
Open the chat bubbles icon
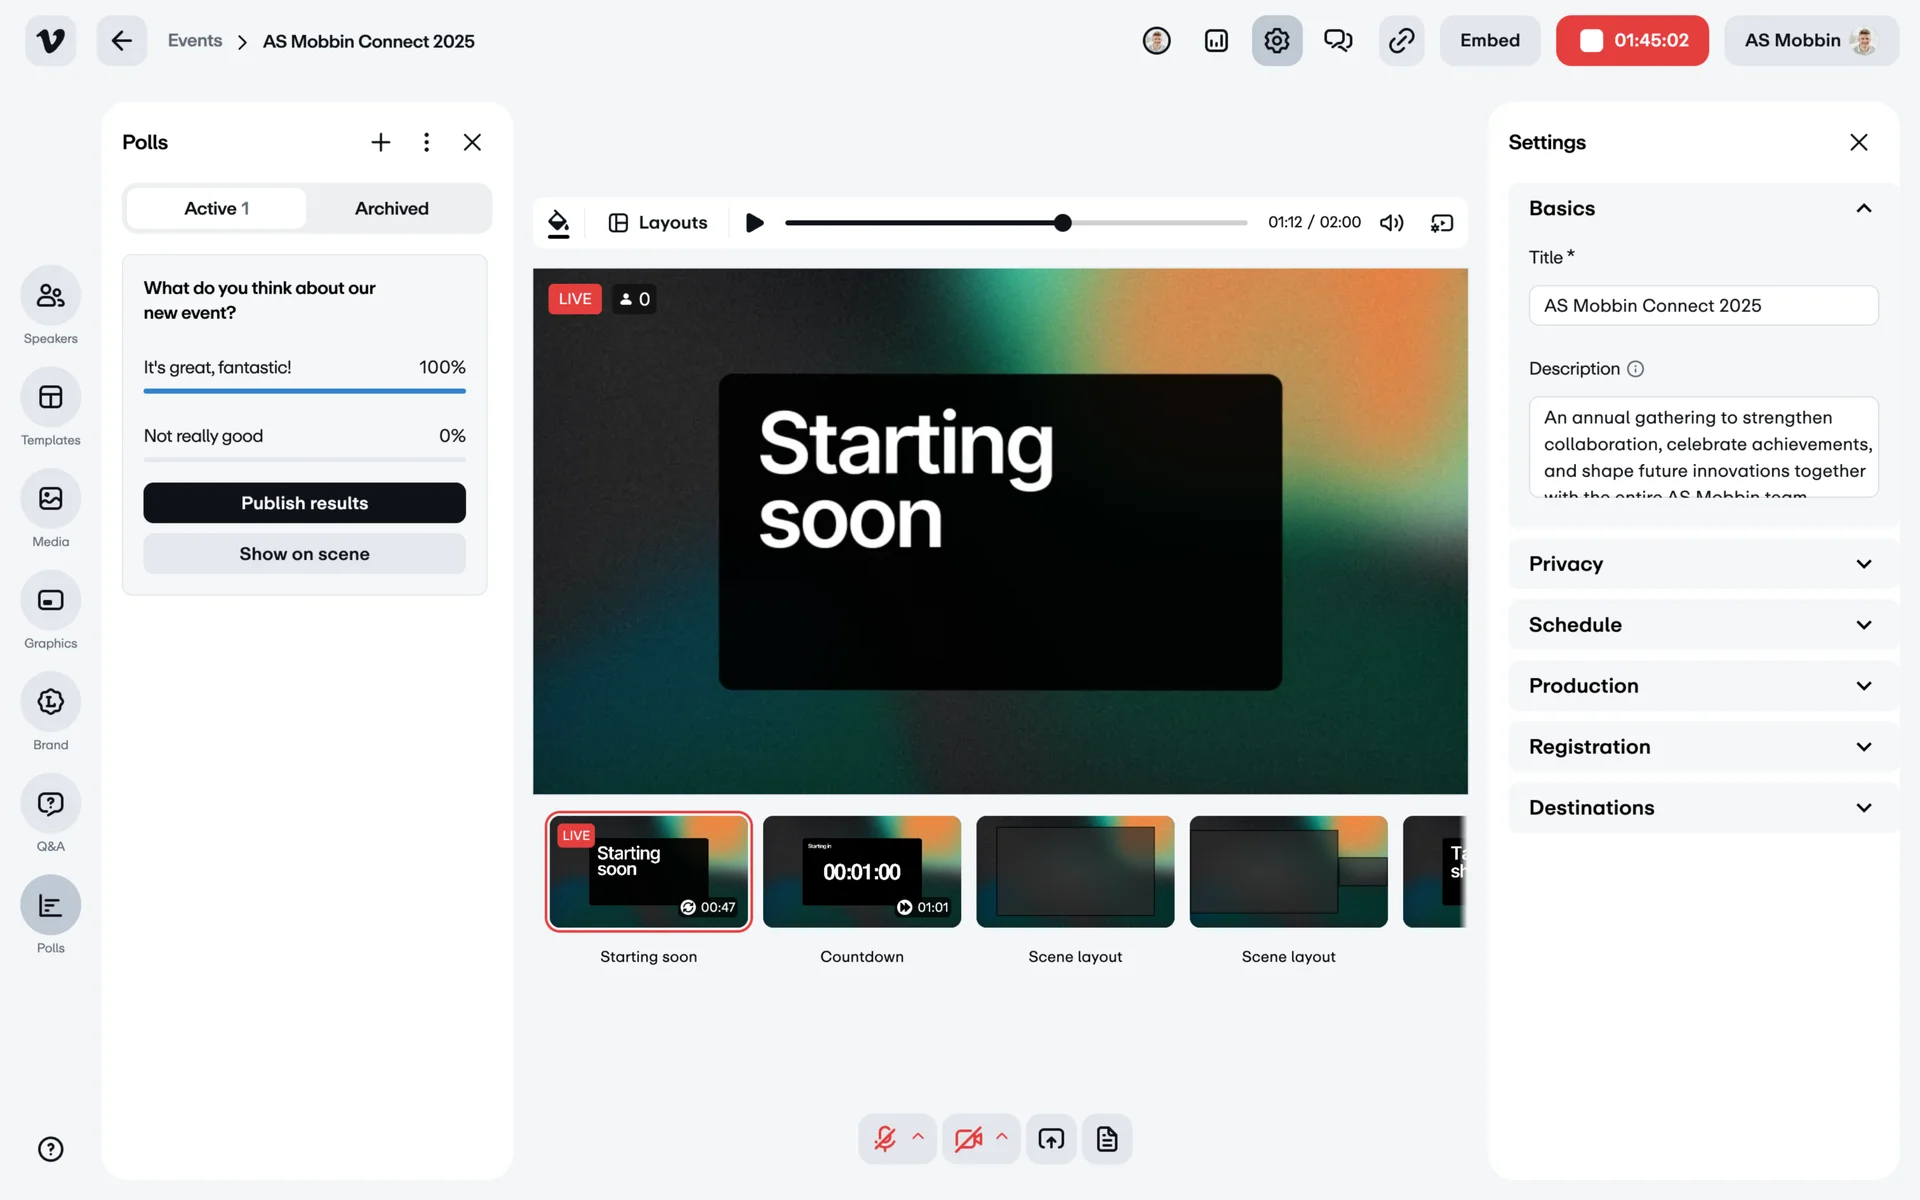point(1338,41)
